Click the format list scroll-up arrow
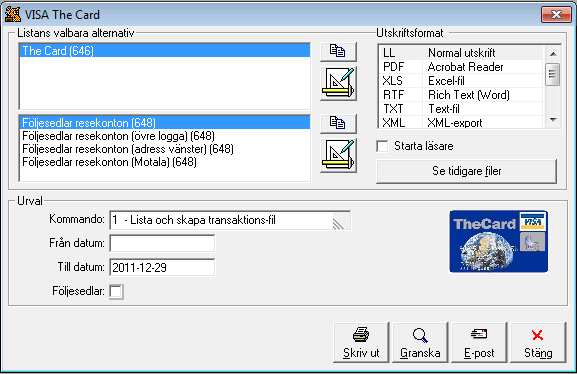This screenshot has width=577, height=374. [x=552, y=53]
